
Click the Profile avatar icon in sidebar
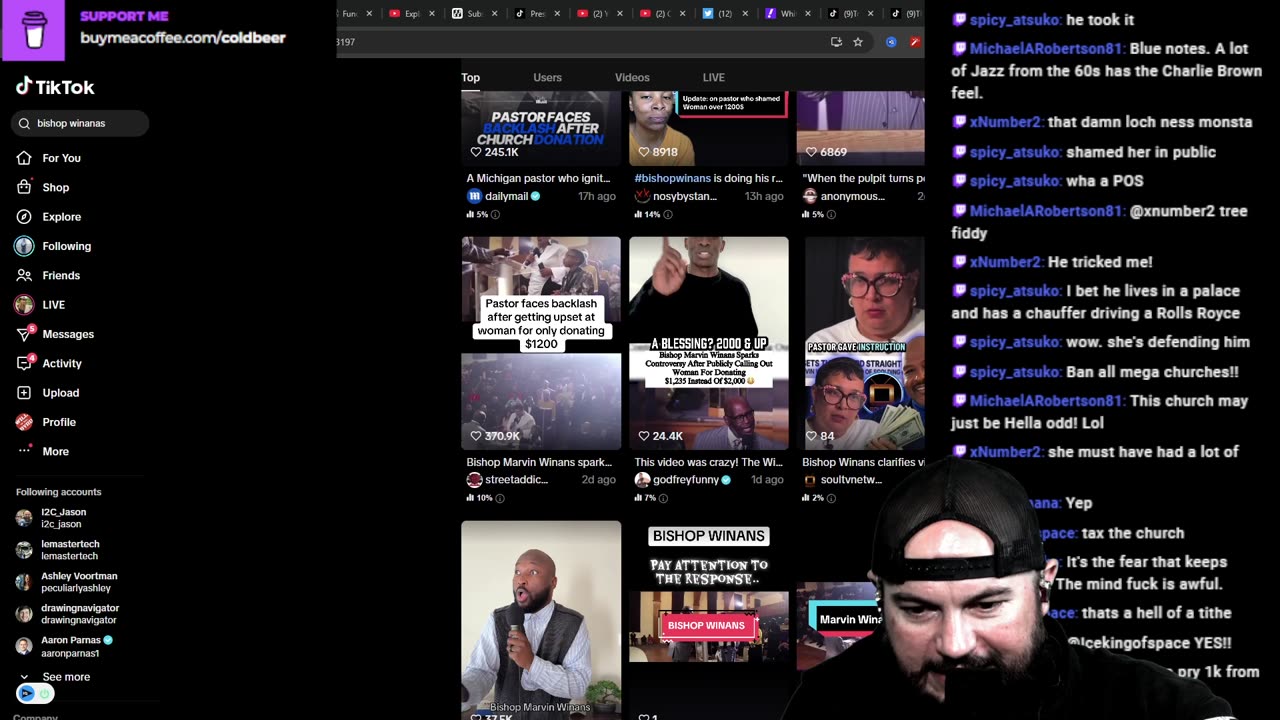(24, 422)
